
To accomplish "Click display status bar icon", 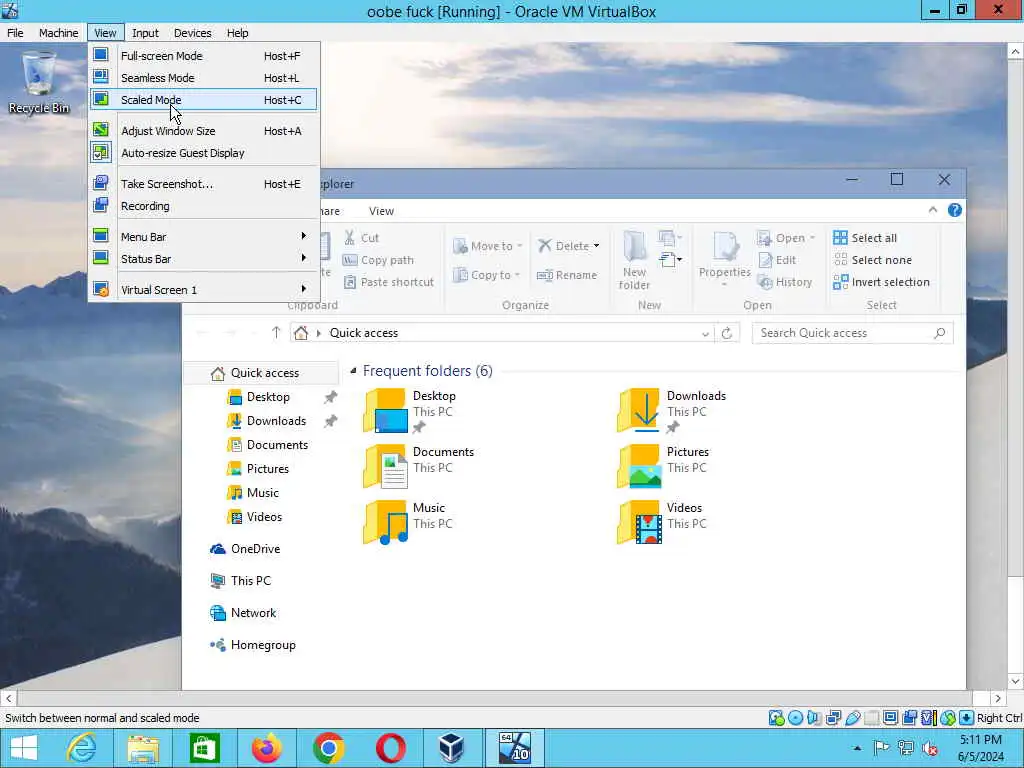I will point(890,718).
